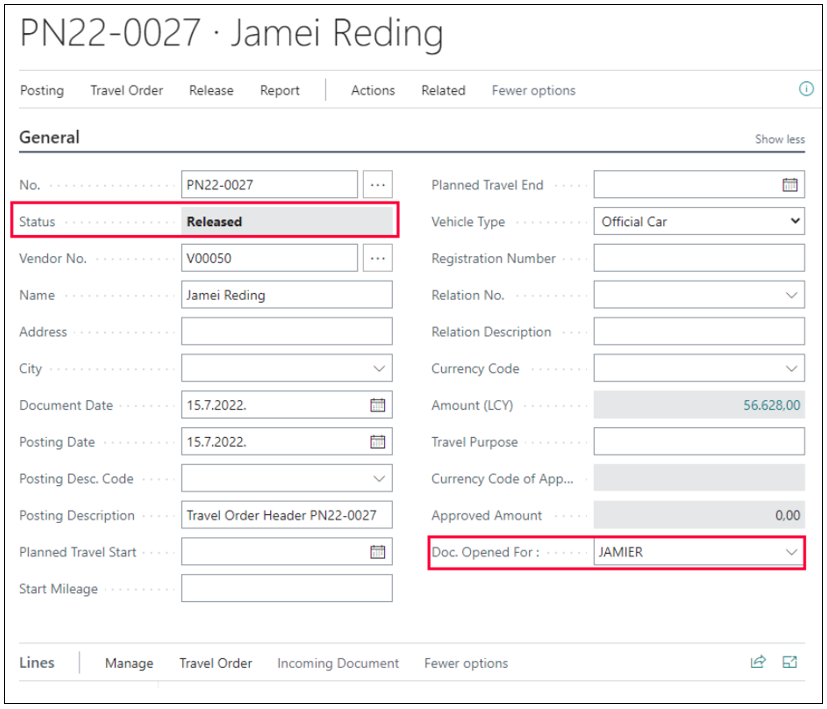This screenshot has width=827, height=709.
Task: Click the Approved Amount value 0,00
Action: 787,515
